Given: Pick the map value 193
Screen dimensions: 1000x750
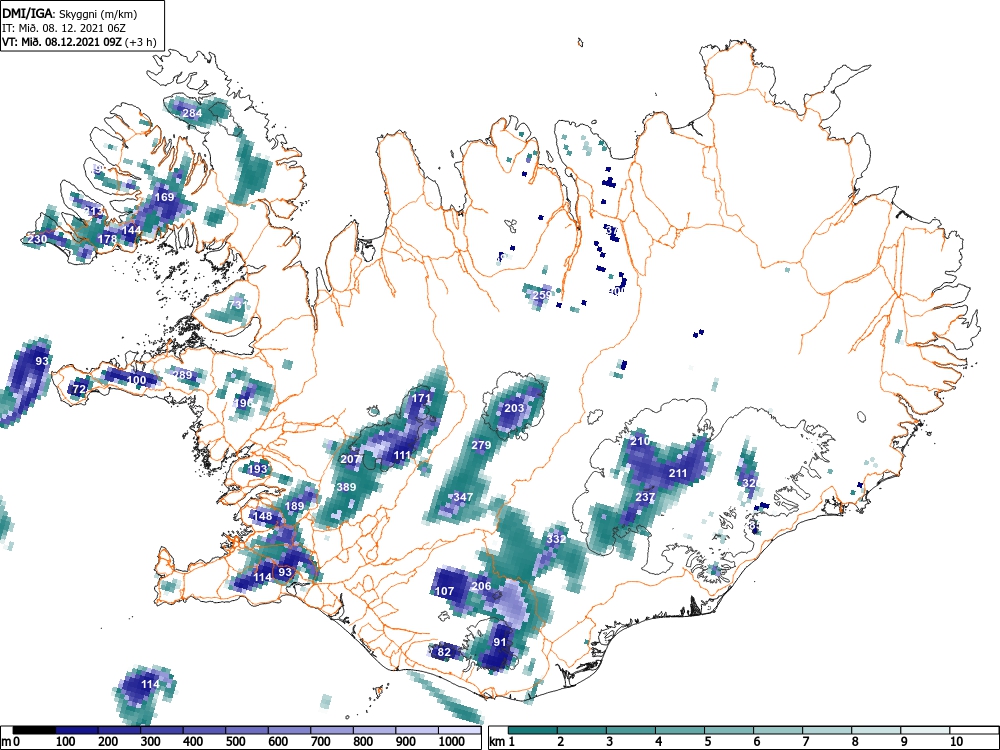Looking at the screenshot, I should [258, 469].
